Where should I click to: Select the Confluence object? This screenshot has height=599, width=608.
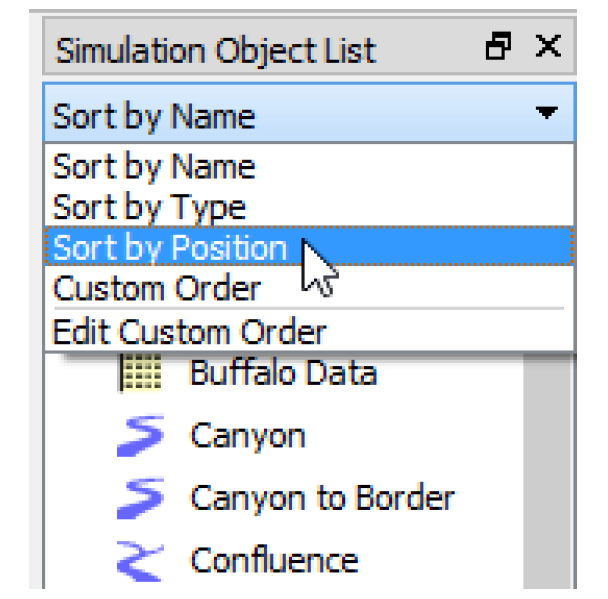(275, 559)
